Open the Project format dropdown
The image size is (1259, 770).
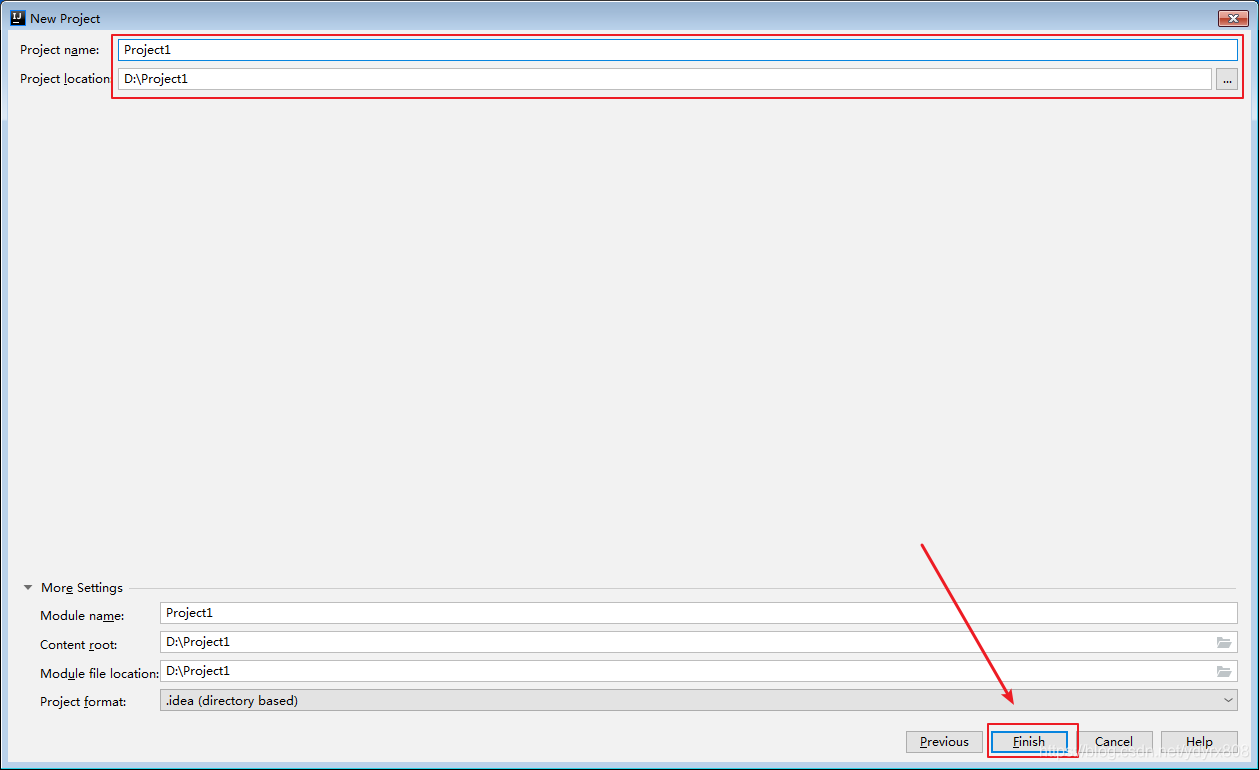[x=699, y=700]
